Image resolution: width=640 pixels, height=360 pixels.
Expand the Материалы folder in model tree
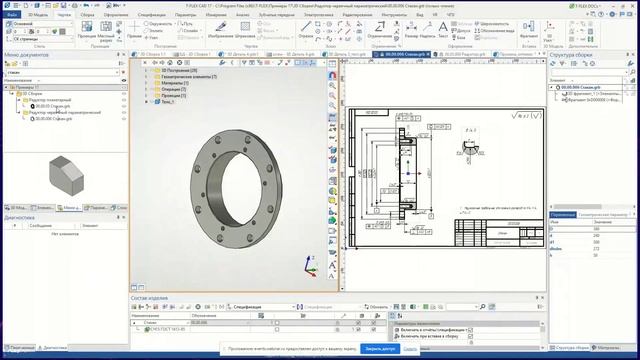tap(146, 83)
